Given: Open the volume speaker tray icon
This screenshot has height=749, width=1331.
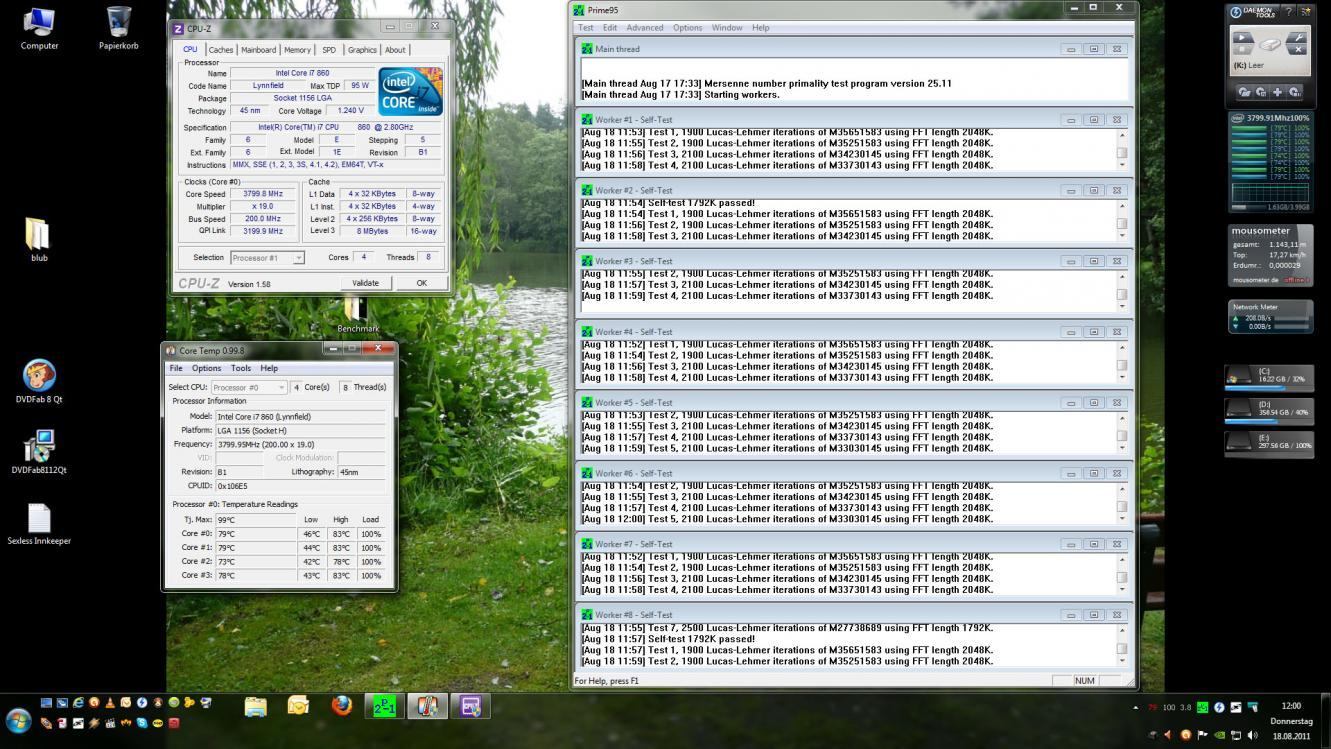Looking at the screenshot, I should tap(1253, 735).
